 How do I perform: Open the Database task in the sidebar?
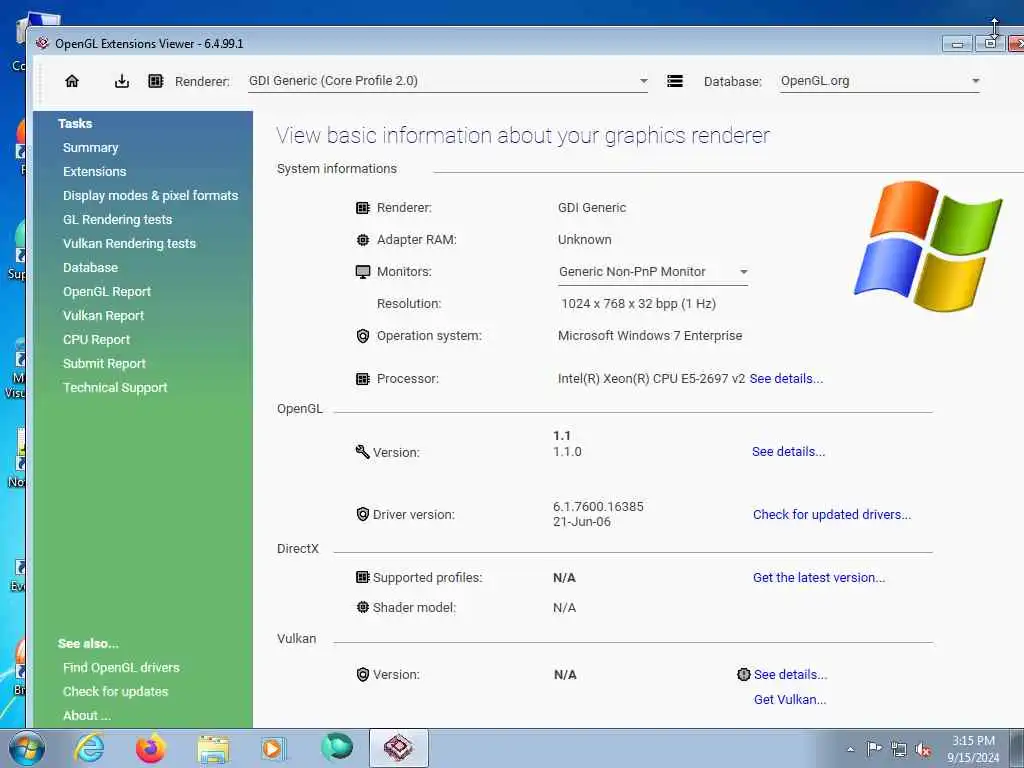[x=91, y=267]
